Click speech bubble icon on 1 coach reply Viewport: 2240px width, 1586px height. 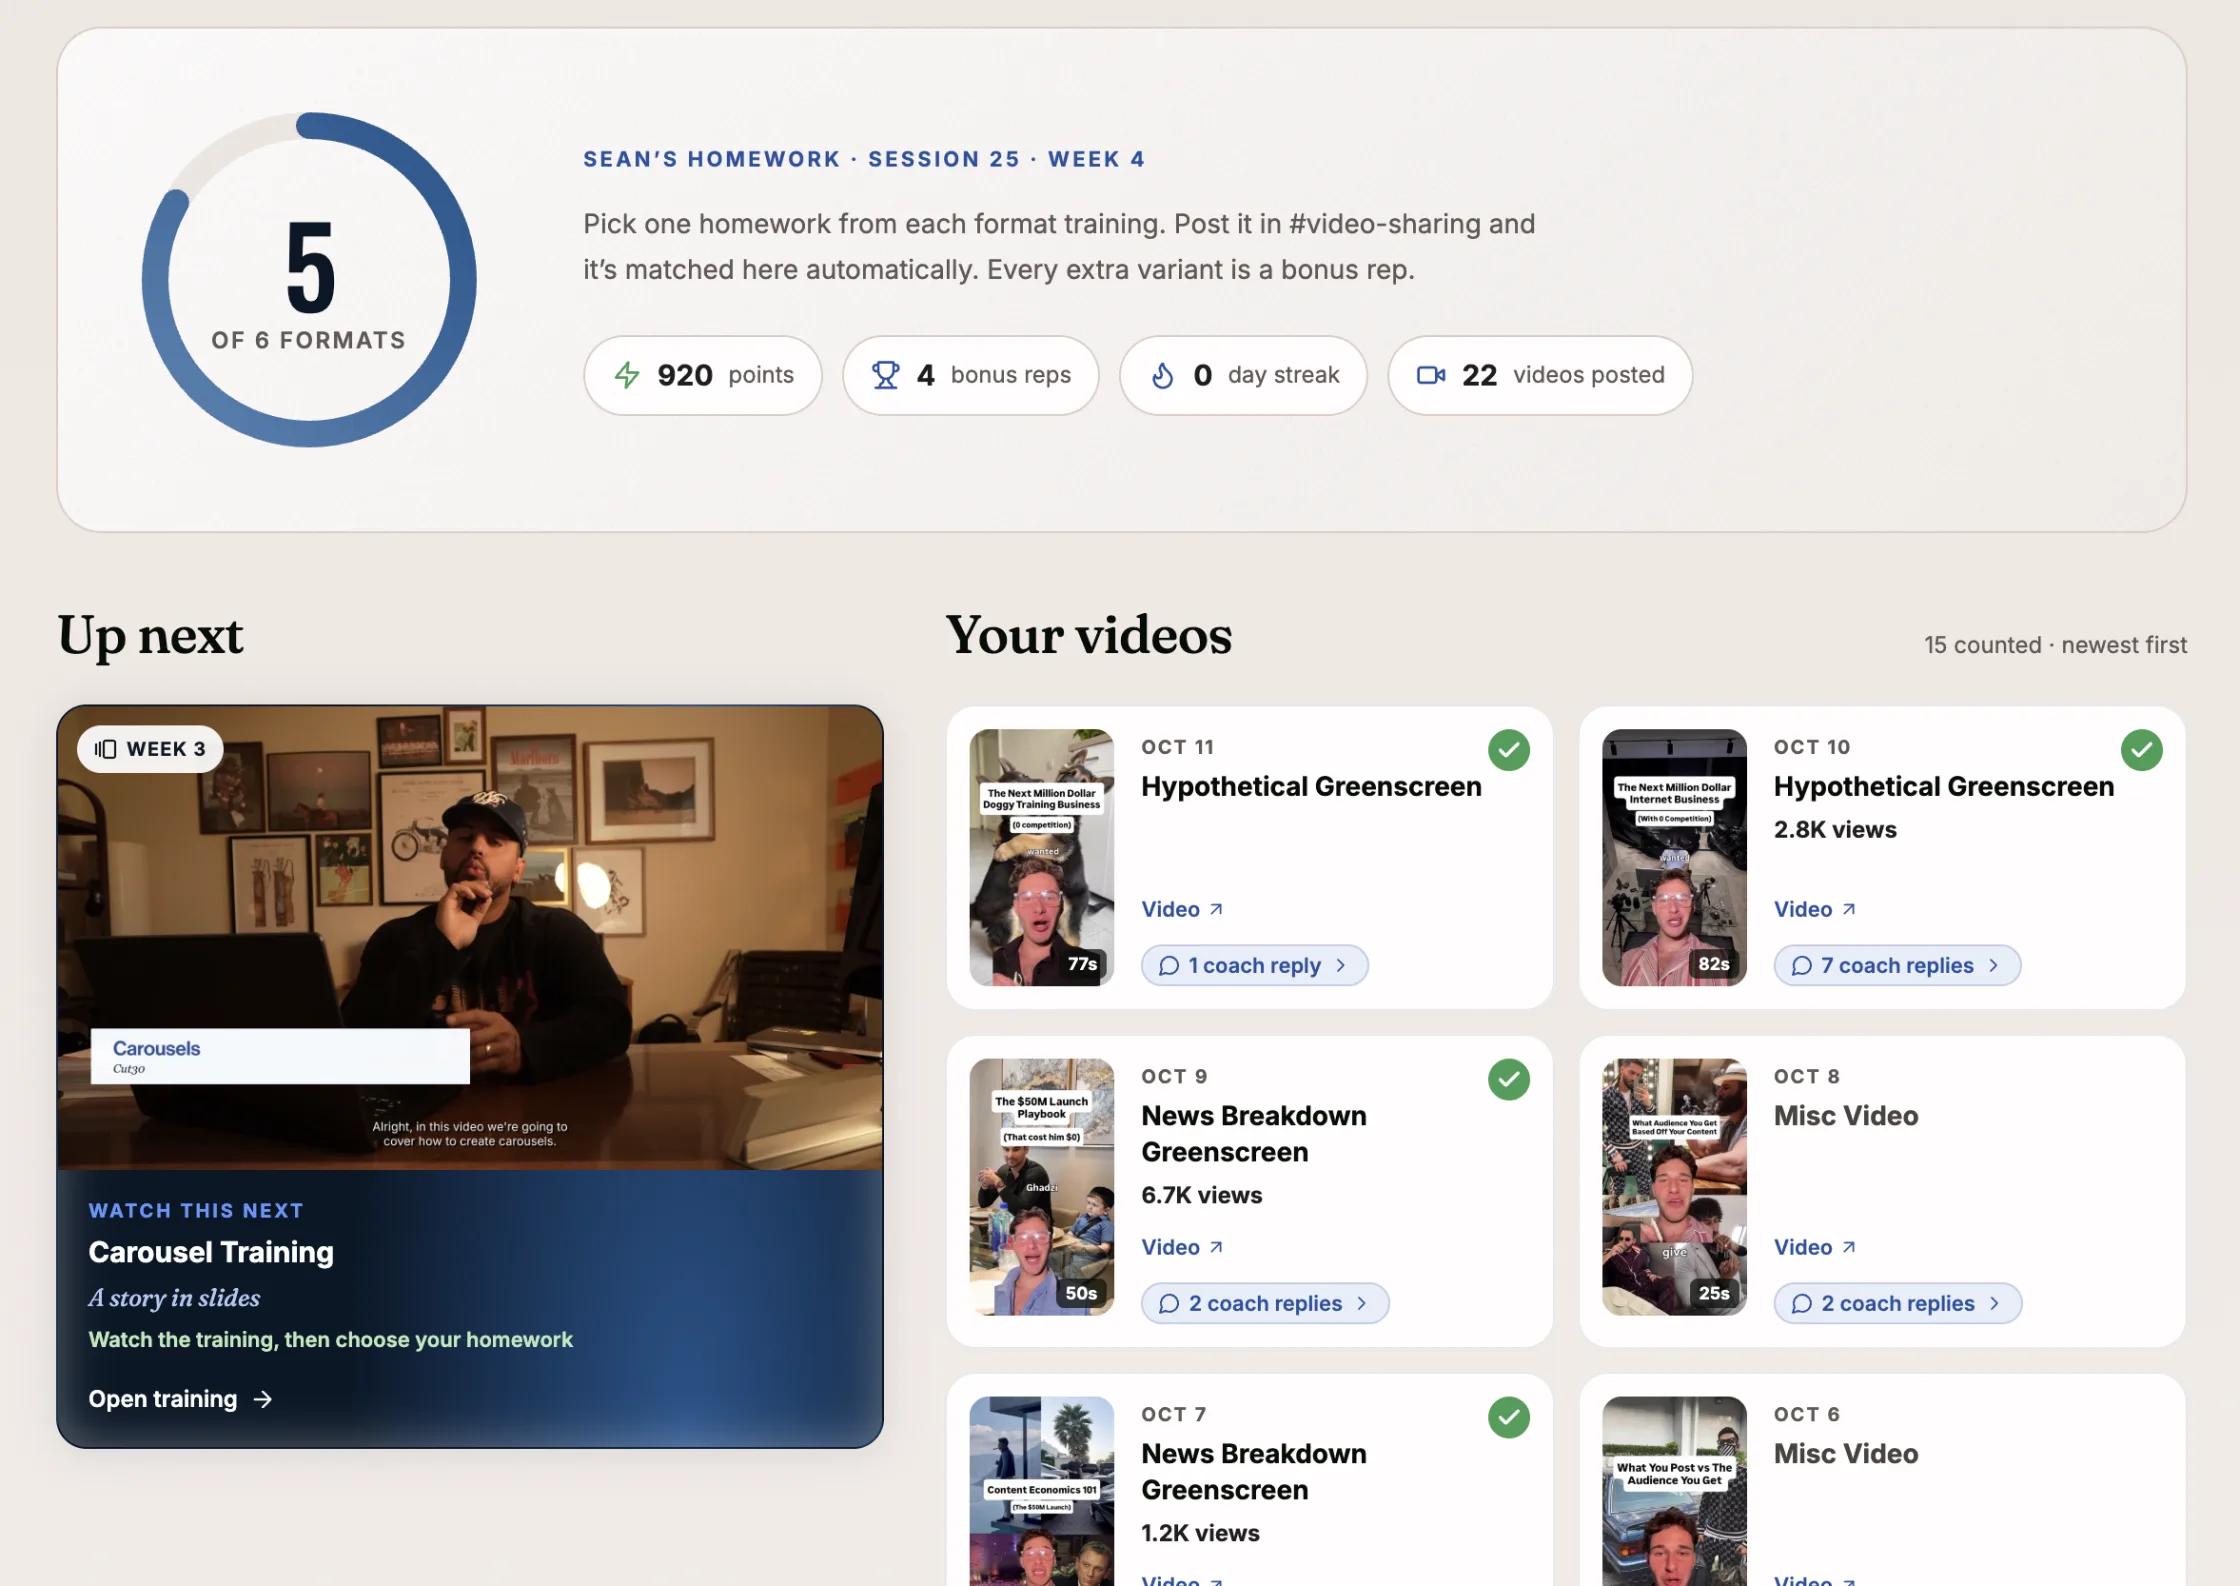pos(1168,966)
